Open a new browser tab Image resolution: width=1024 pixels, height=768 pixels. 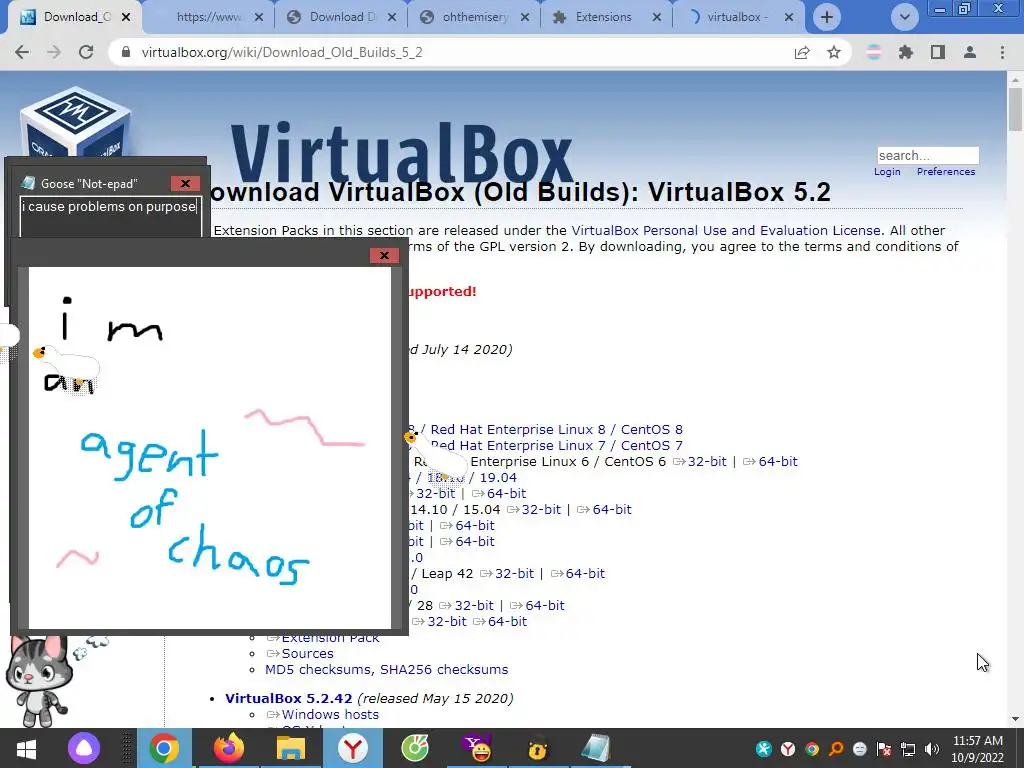[x=827, y=17]
